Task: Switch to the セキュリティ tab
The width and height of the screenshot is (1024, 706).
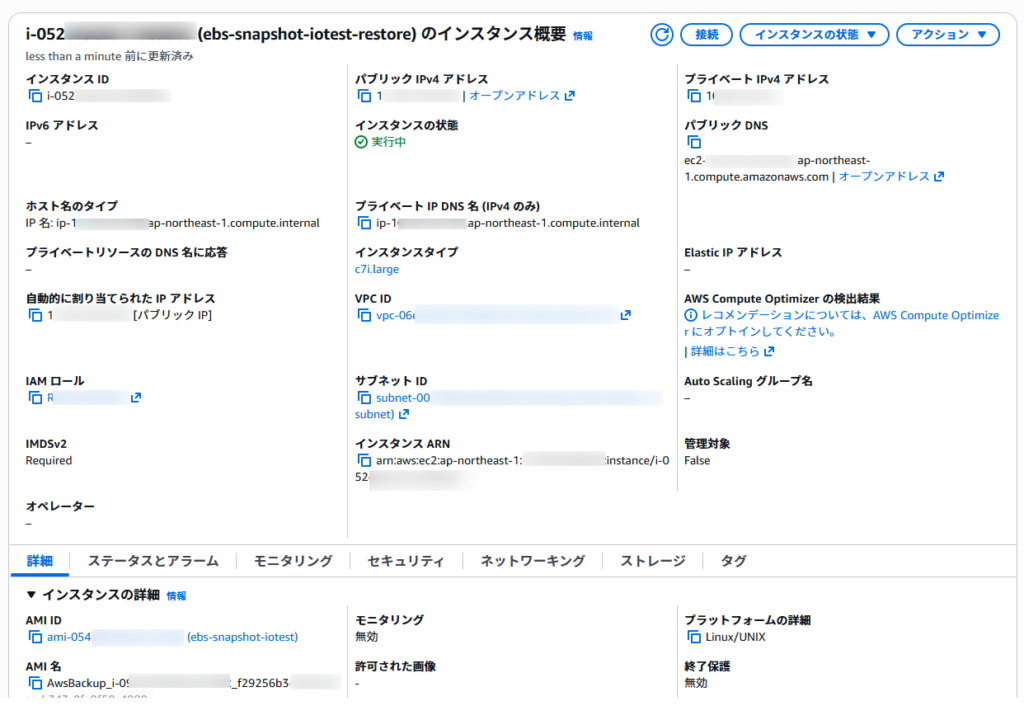Action: 405,561
